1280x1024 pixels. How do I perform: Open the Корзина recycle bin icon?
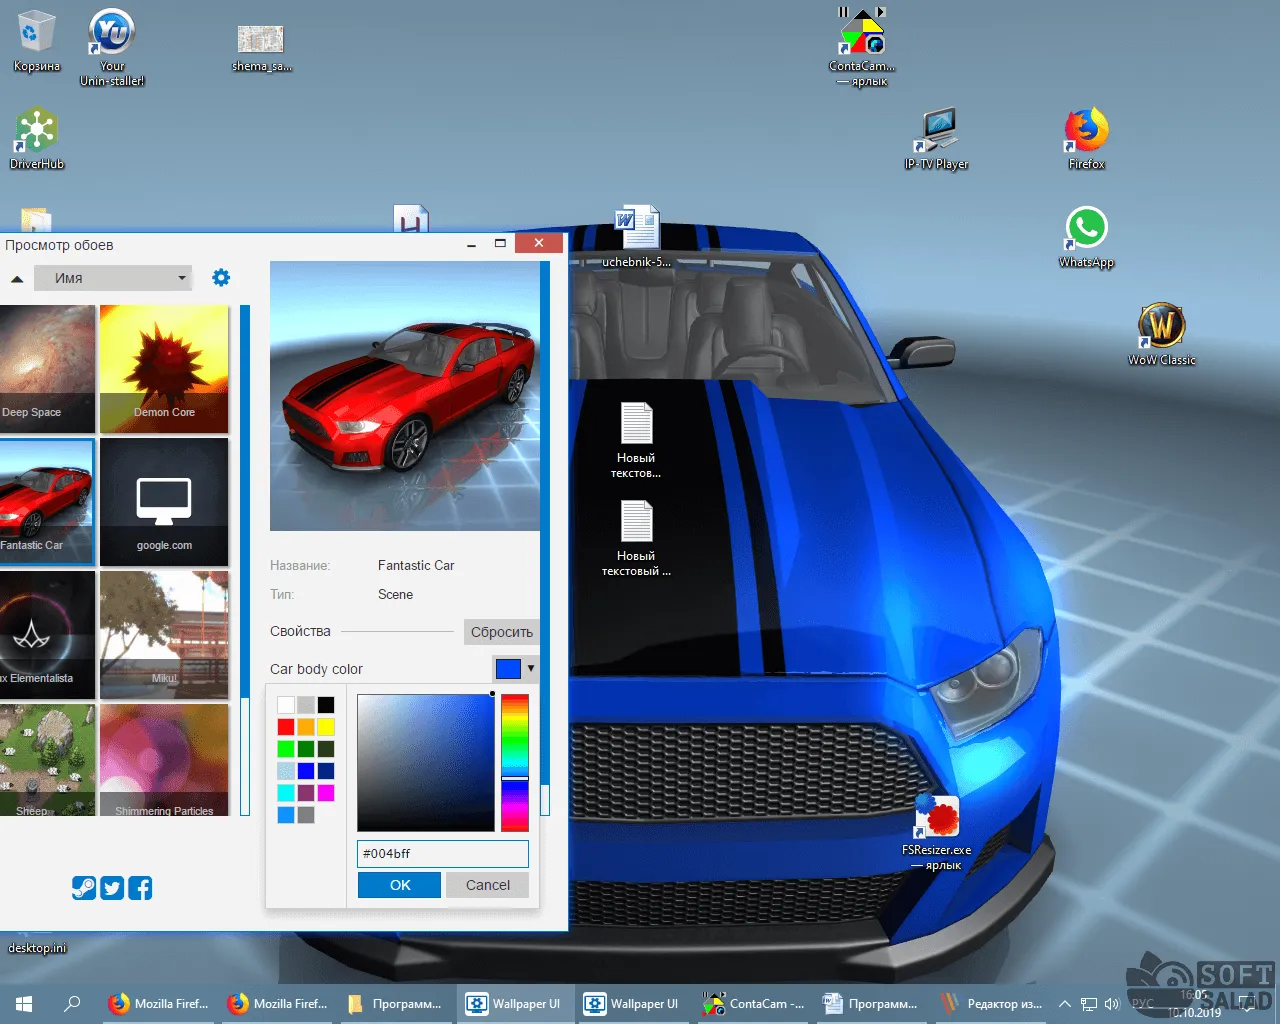(37, 41)
